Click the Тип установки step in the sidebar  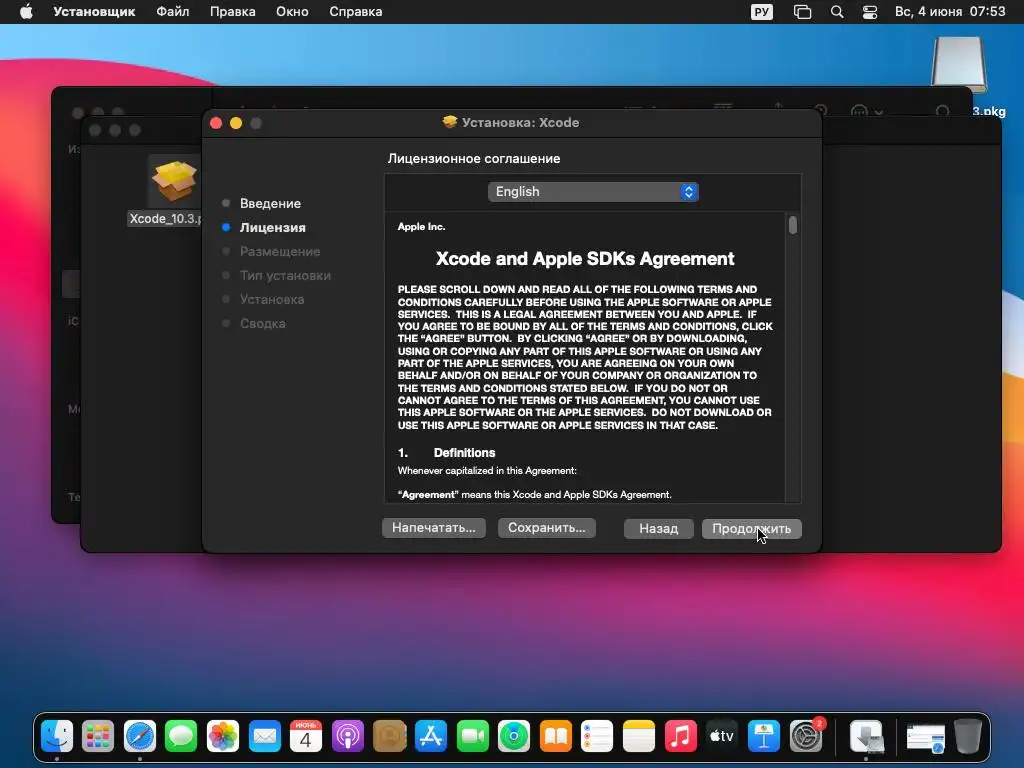tap(285, 276)
